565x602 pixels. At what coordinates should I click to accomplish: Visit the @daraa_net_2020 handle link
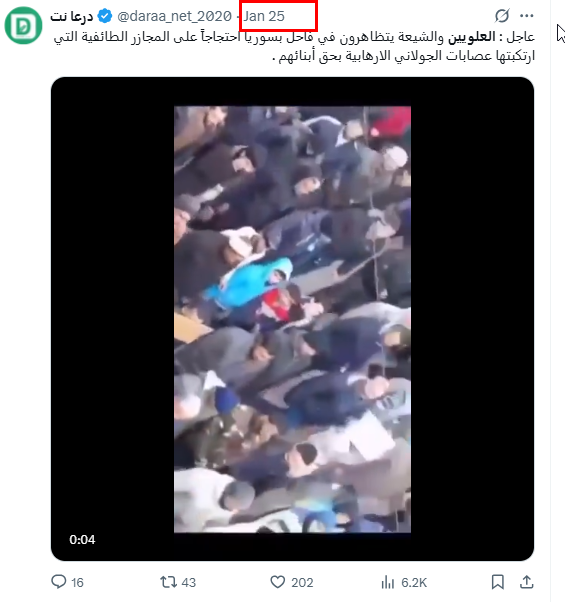tap(174, 16)
